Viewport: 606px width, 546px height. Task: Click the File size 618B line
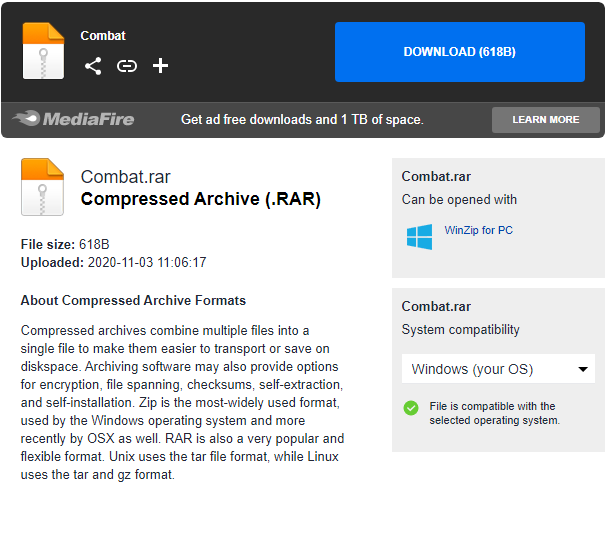click(65, 244)
